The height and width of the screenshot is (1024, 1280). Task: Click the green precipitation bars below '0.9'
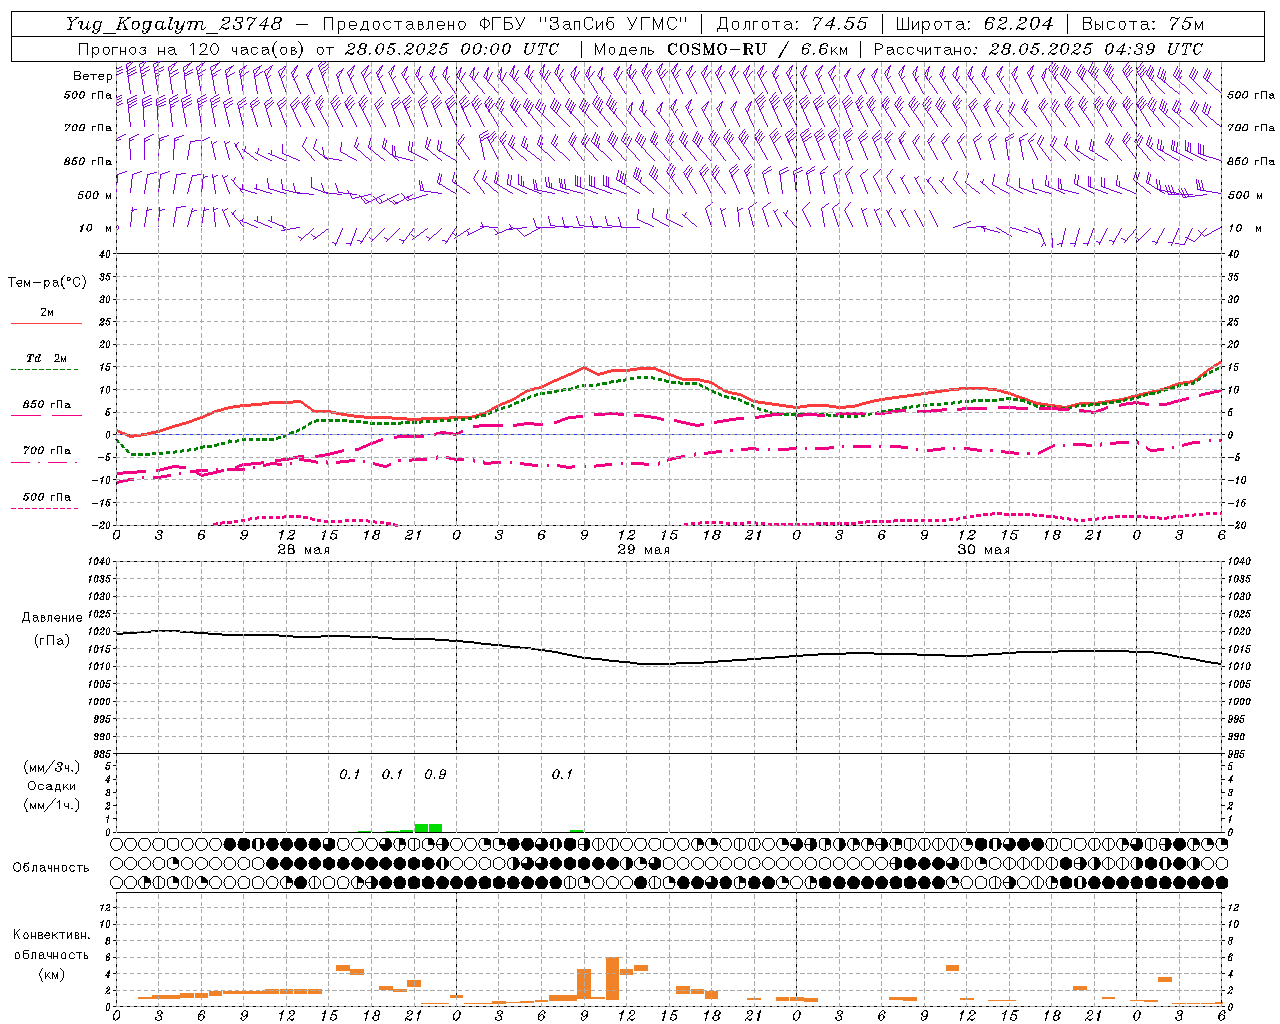pyautogui.click(x=428, y=828)
